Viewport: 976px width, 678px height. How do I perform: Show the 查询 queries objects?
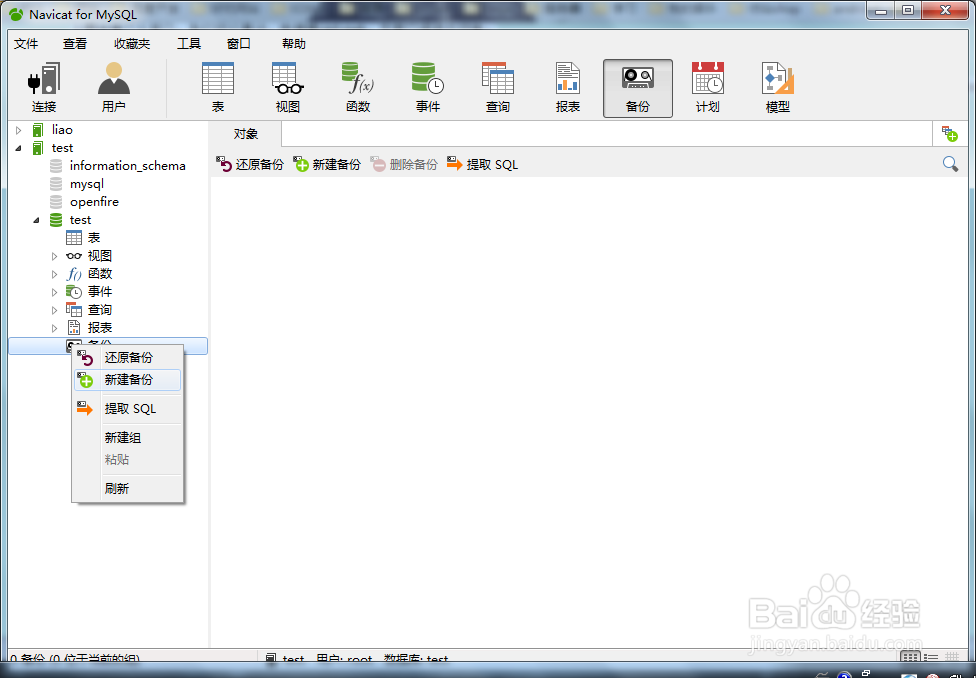497,88
